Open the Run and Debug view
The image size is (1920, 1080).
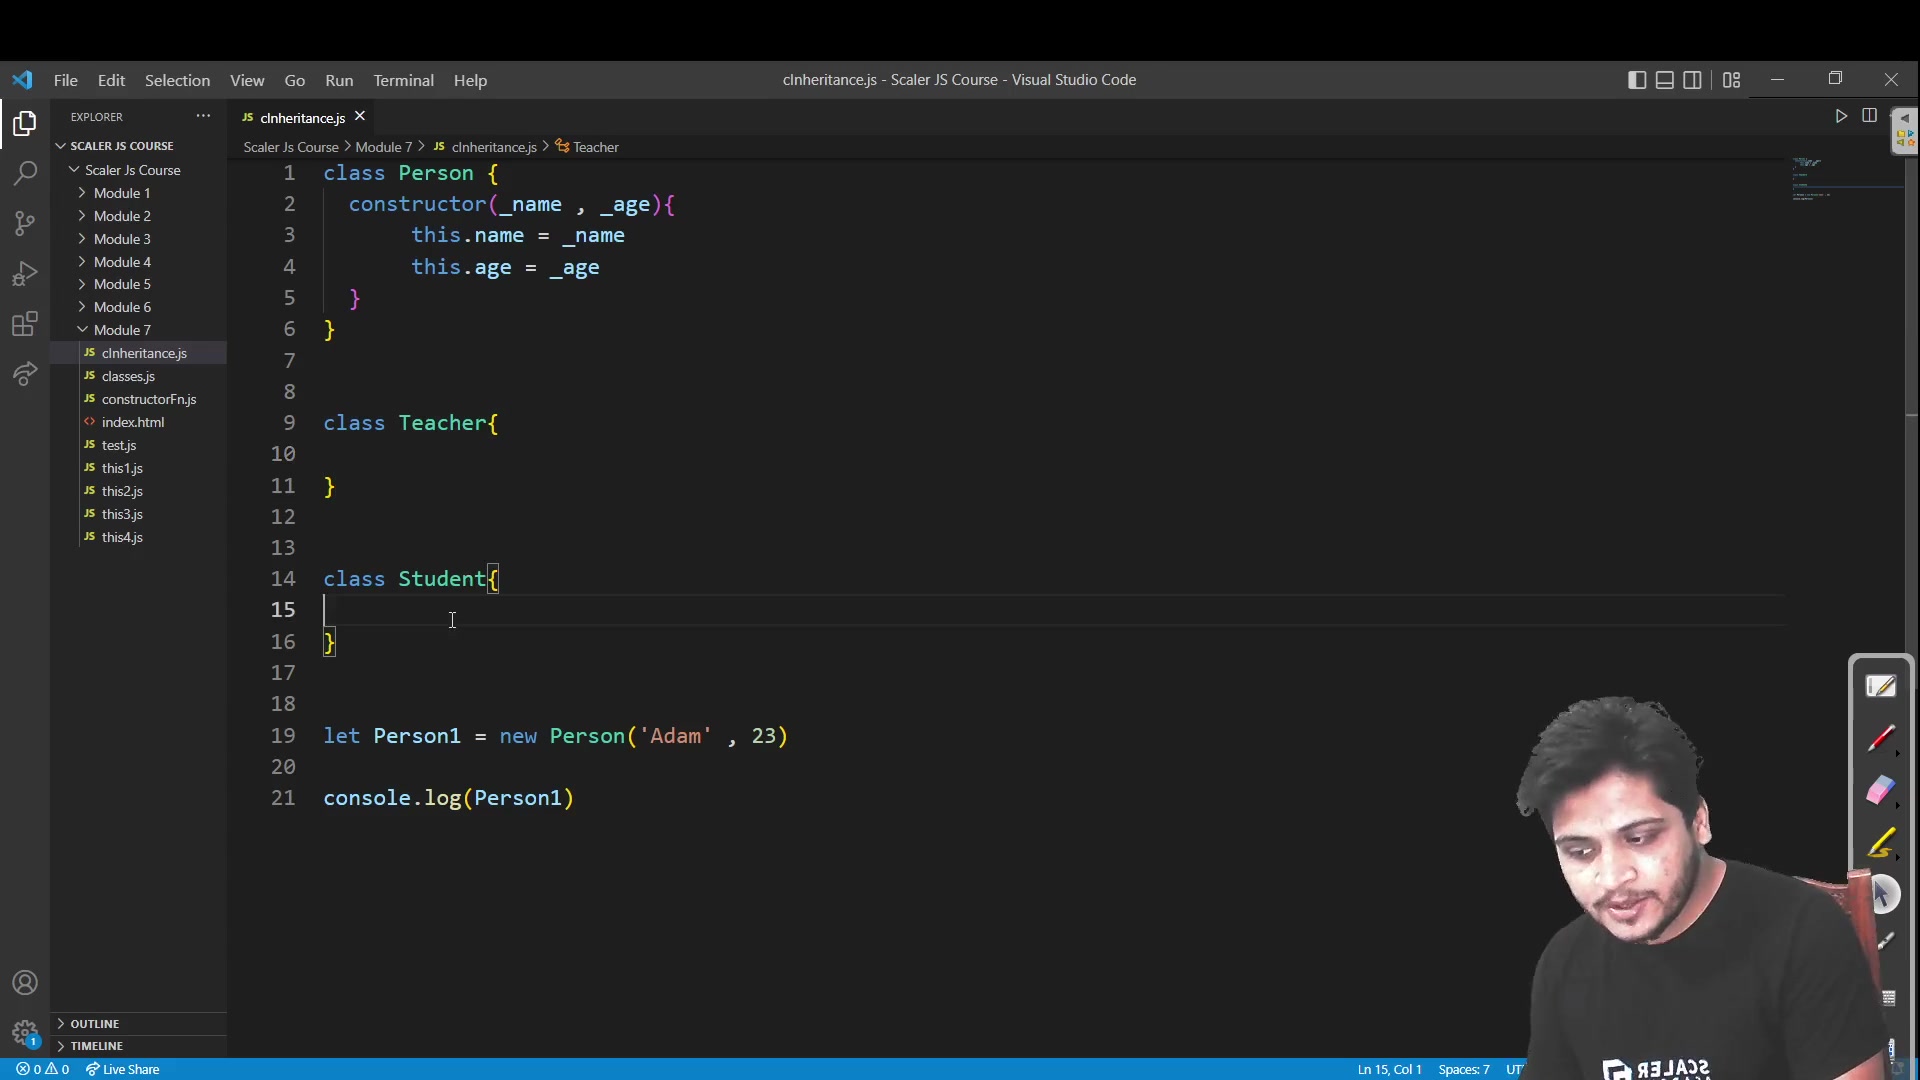(25, 273)
